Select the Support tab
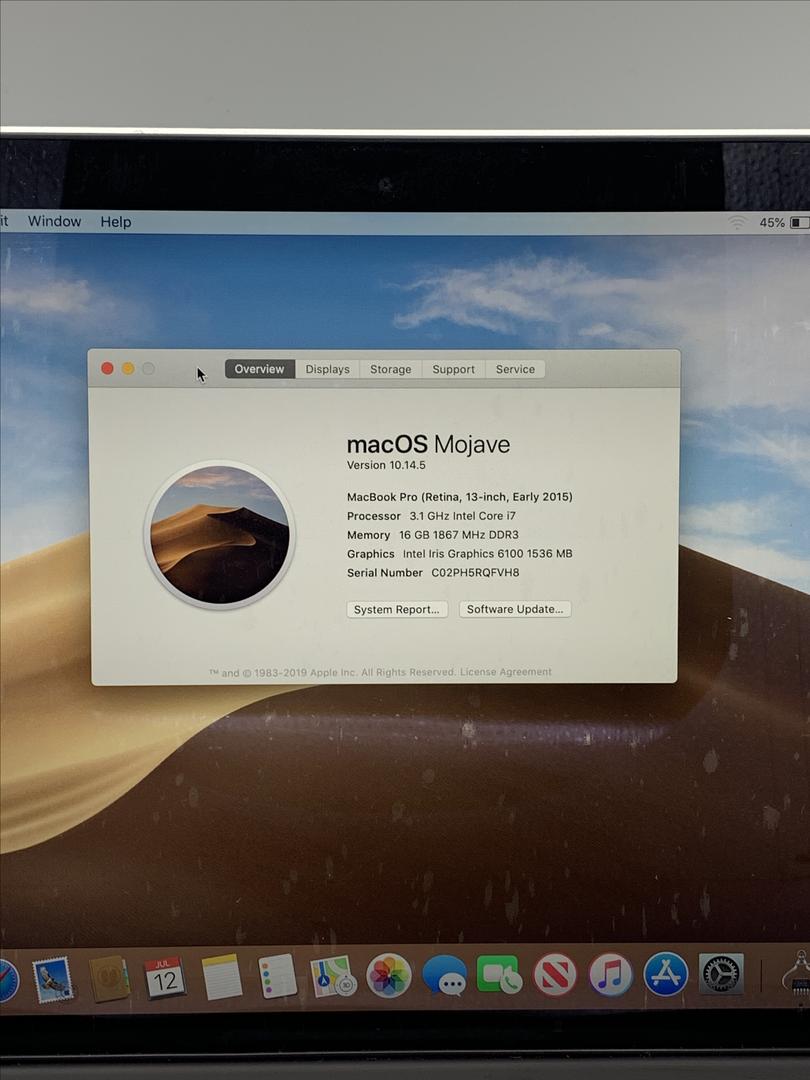The width and height of the screenshot is (810, 1080). tap(453, 369)
